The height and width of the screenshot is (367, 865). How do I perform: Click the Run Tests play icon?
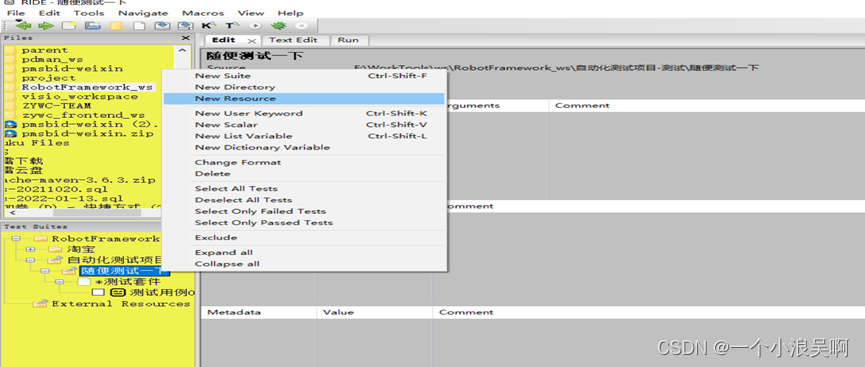click(x=255, y=25)
